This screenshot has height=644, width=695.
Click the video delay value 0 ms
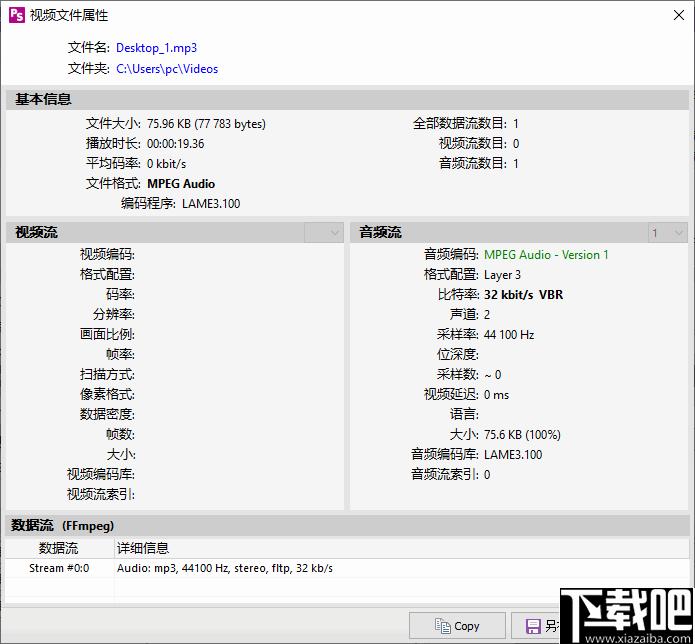tap(496, 395)
